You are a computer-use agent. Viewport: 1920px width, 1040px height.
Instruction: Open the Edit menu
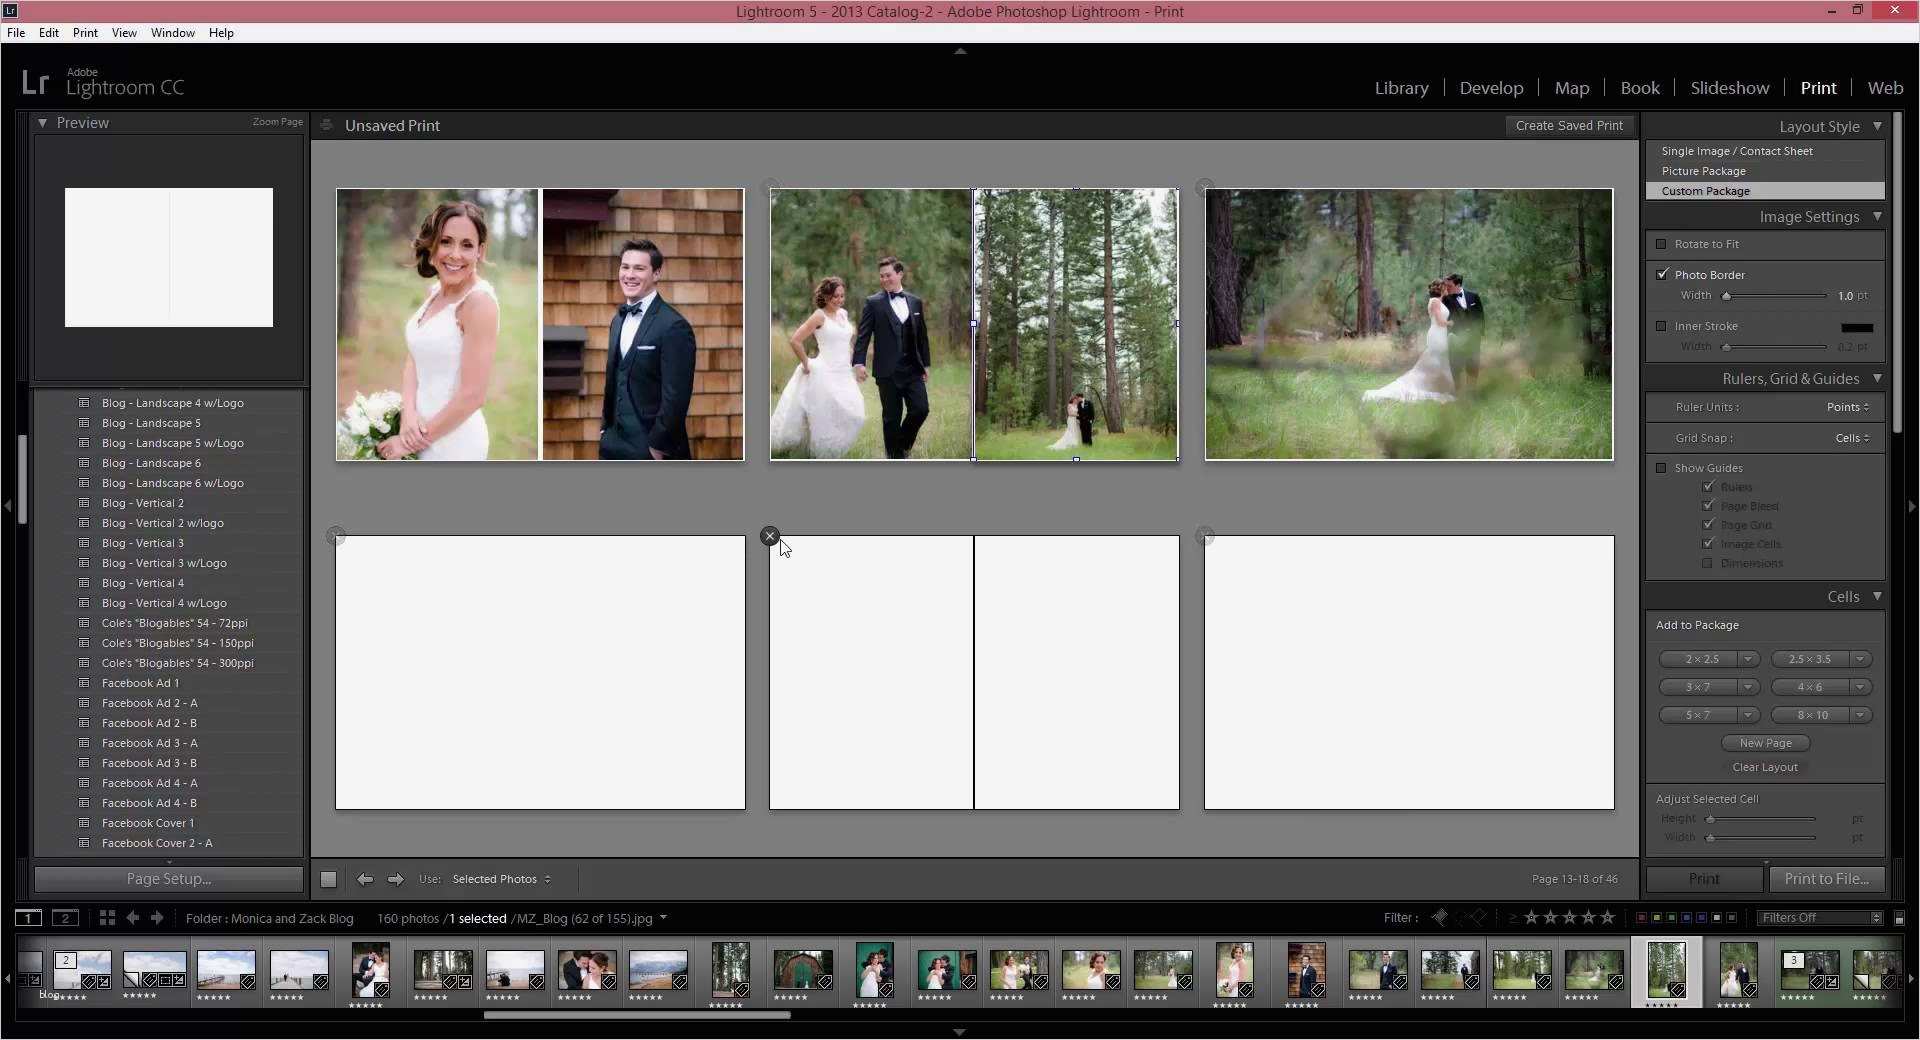(x=49, y=33)
